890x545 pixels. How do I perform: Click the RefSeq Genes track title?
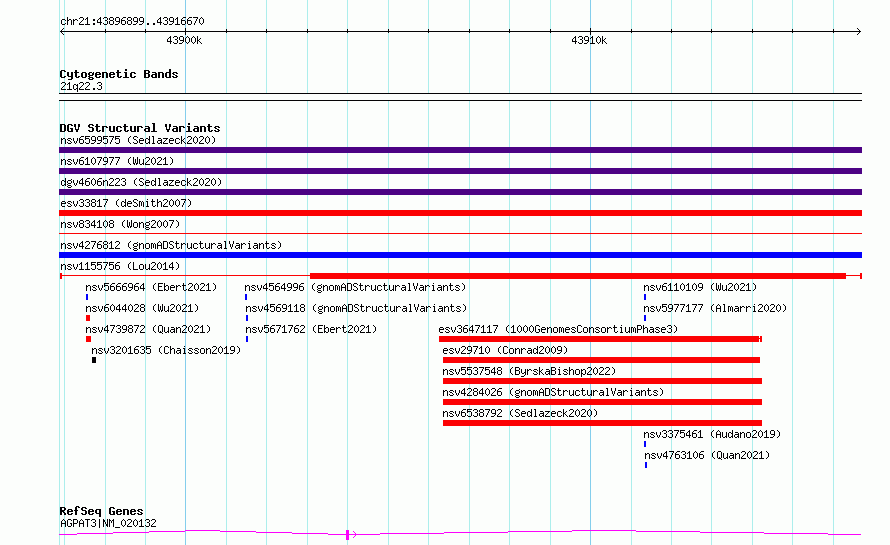point(101,512)
